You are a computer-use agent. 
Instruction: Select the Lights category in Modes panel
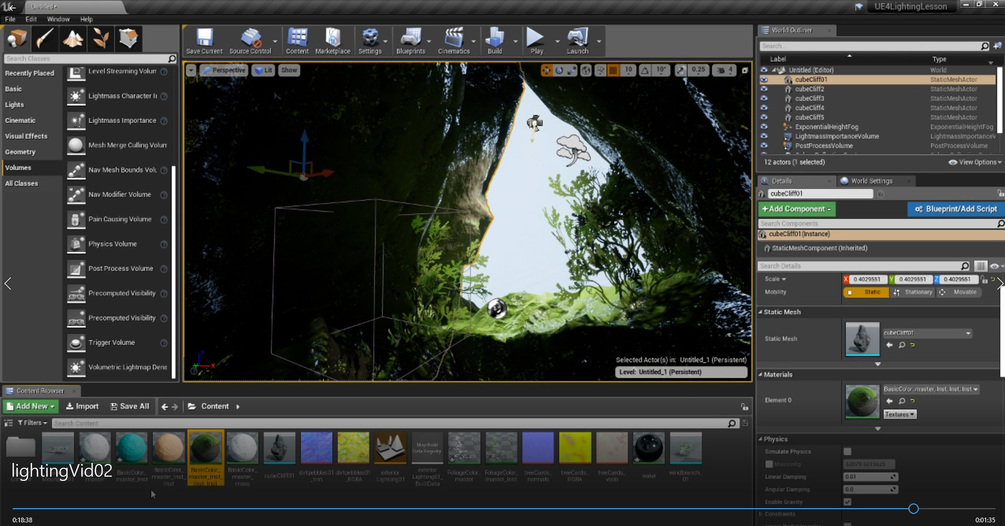point(14,104)
